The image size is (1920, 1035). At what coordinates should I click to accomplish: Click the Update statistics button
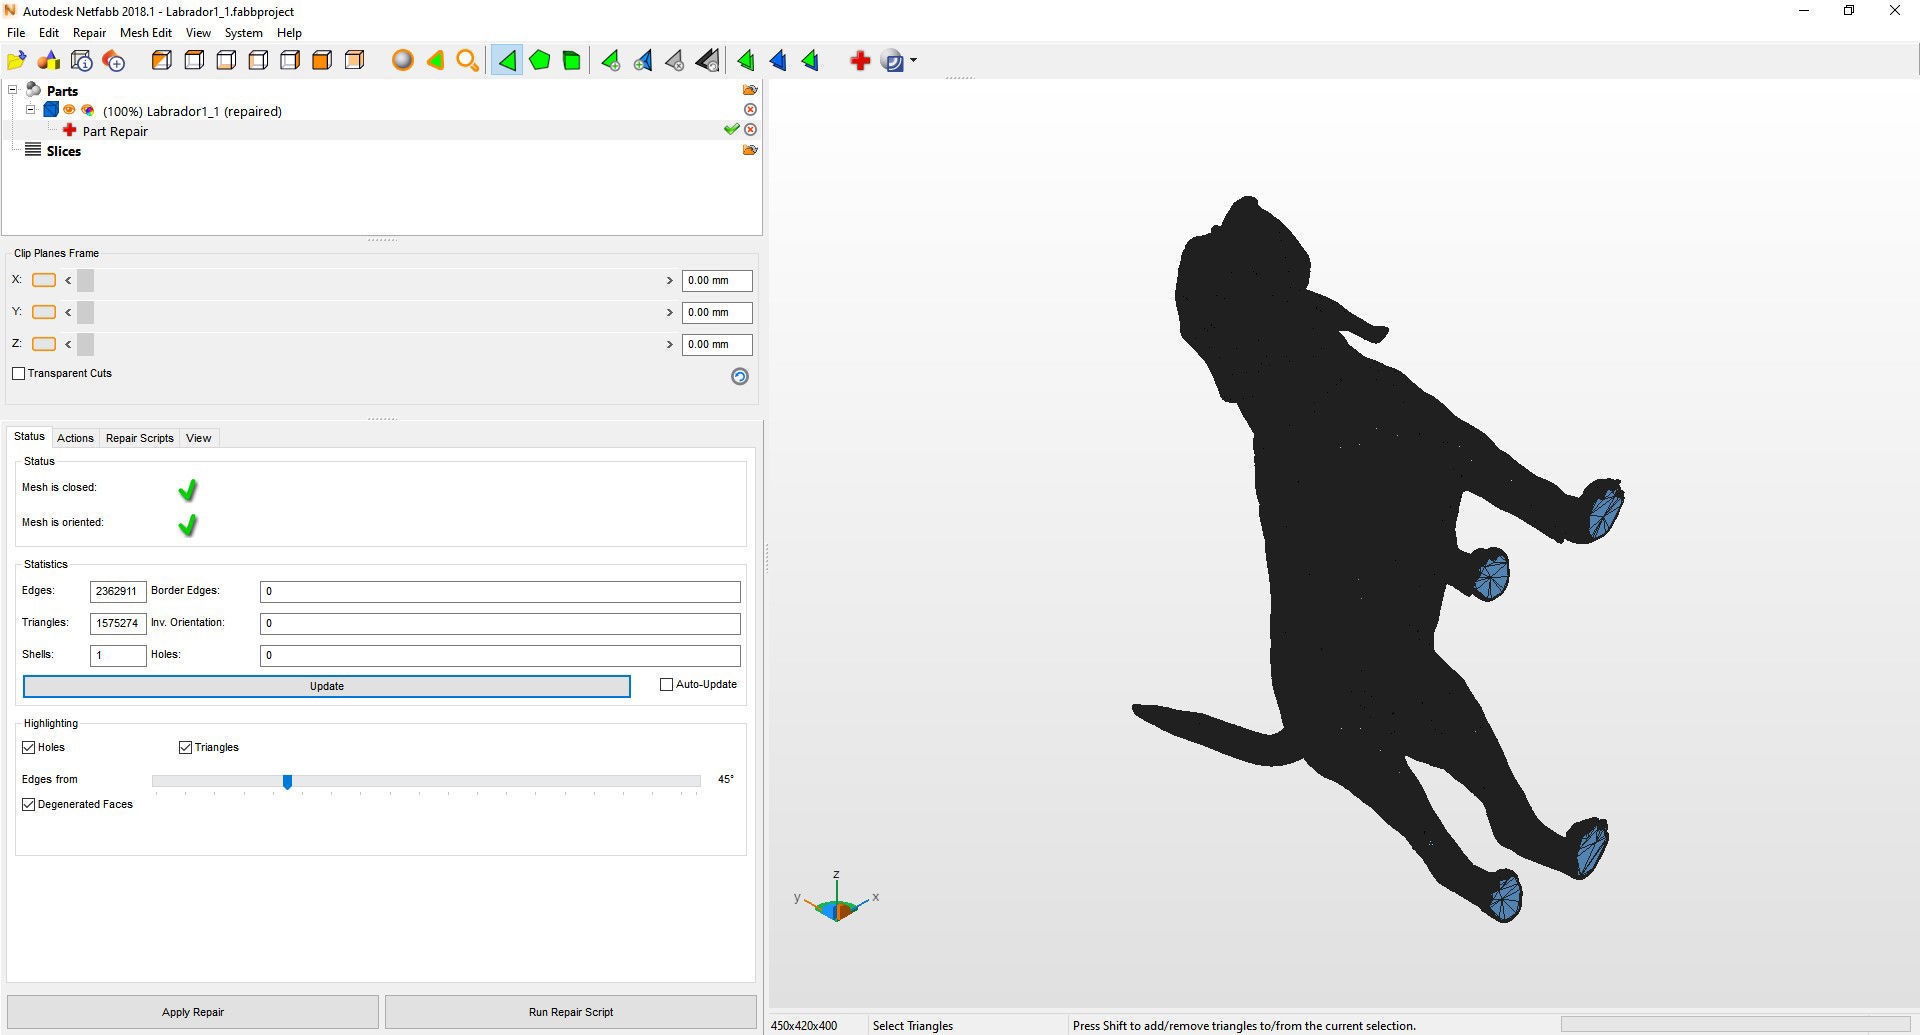(327, 686)
